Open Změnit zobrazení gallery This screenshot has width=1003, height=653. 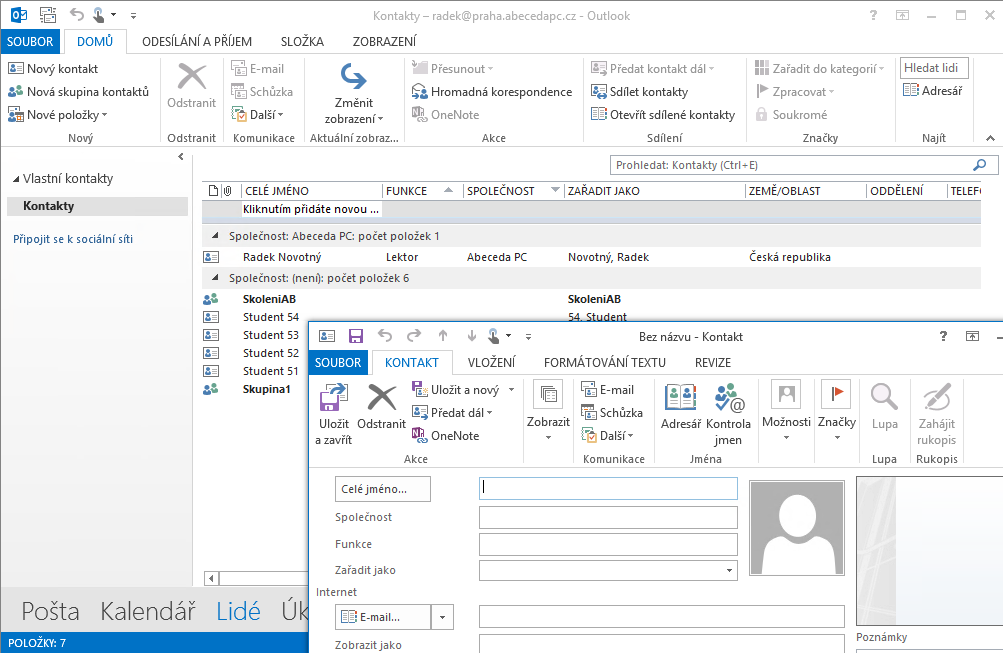[354, 93]
